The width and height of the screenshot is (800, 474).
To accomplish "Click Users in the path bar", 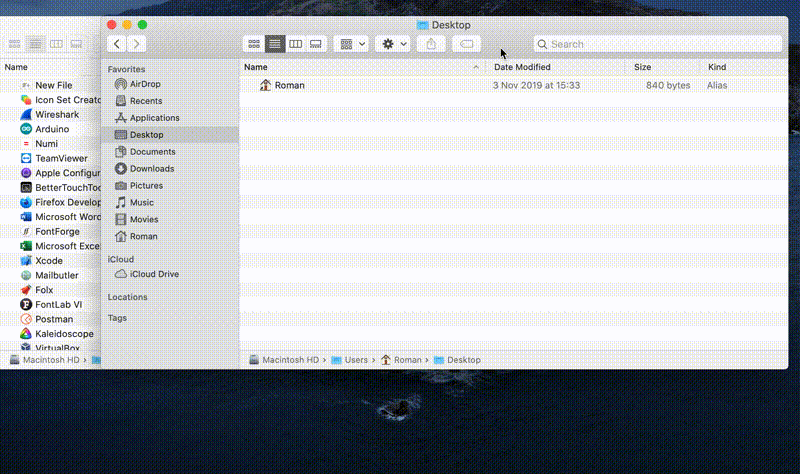I will point(350,360).
